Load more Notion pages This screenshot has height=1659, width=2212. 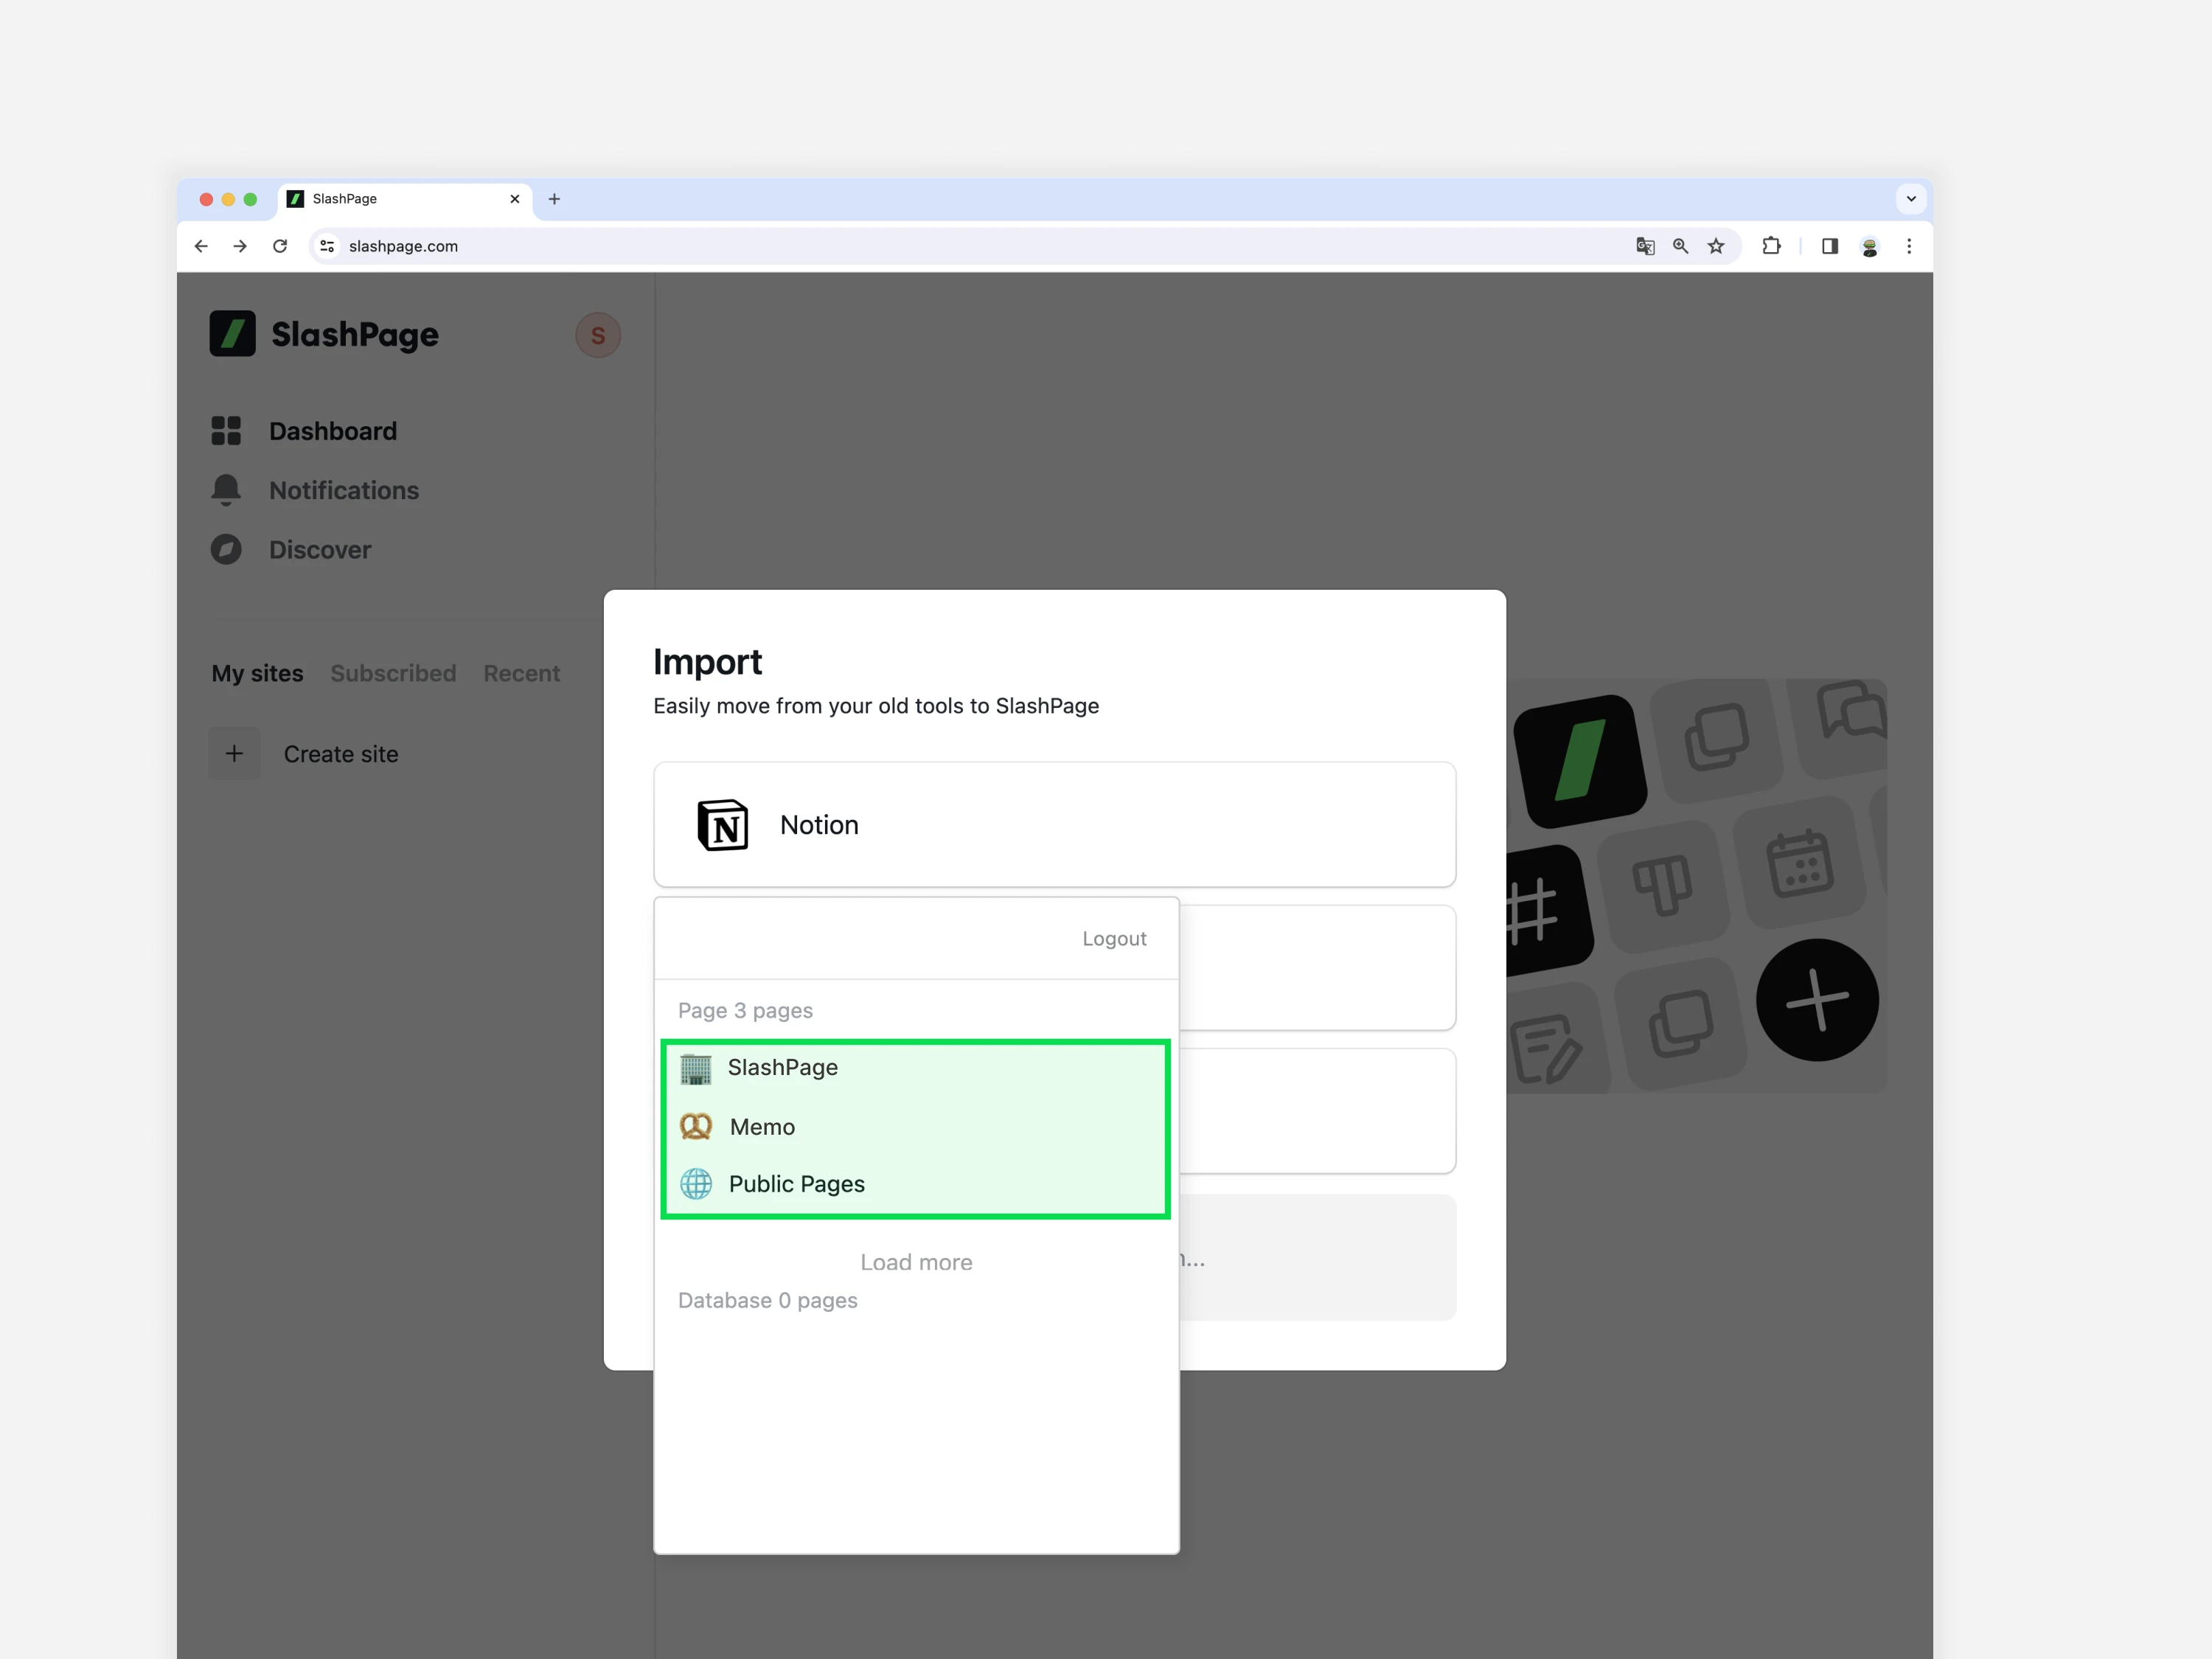[x=916, y=1262]
